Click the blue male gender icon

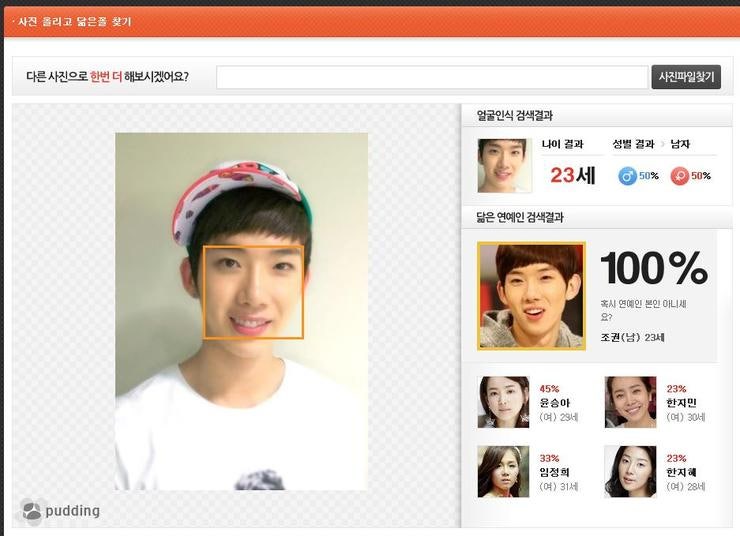coord(628,176)
